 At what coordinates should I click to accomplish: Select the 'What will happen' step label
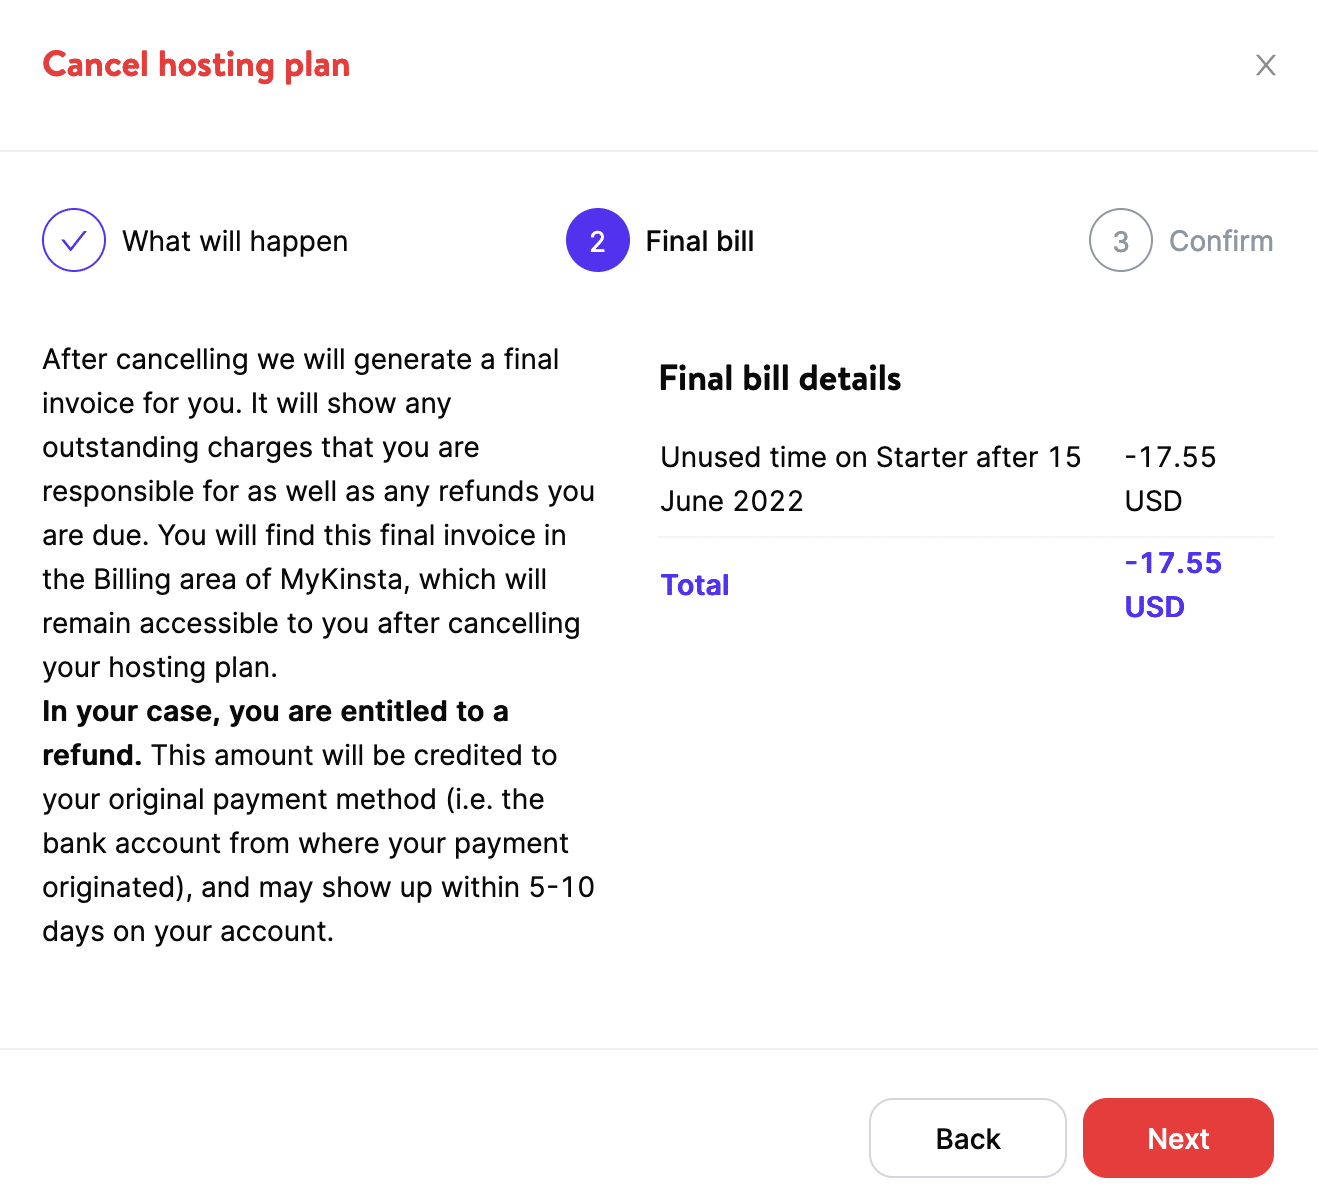tap(235, 241)
